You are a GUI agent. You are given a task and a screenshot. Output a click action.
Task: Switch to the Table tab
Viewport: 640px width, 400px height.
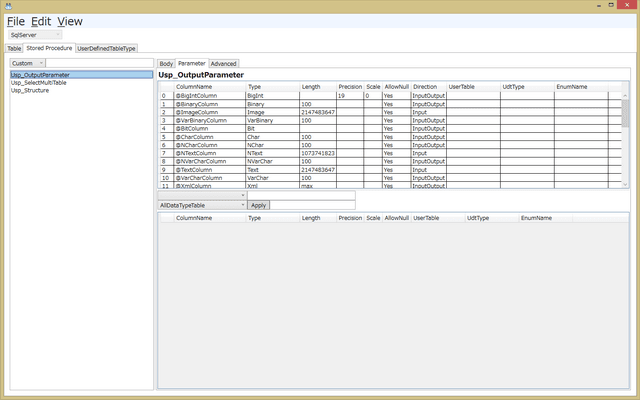[14, 49]
